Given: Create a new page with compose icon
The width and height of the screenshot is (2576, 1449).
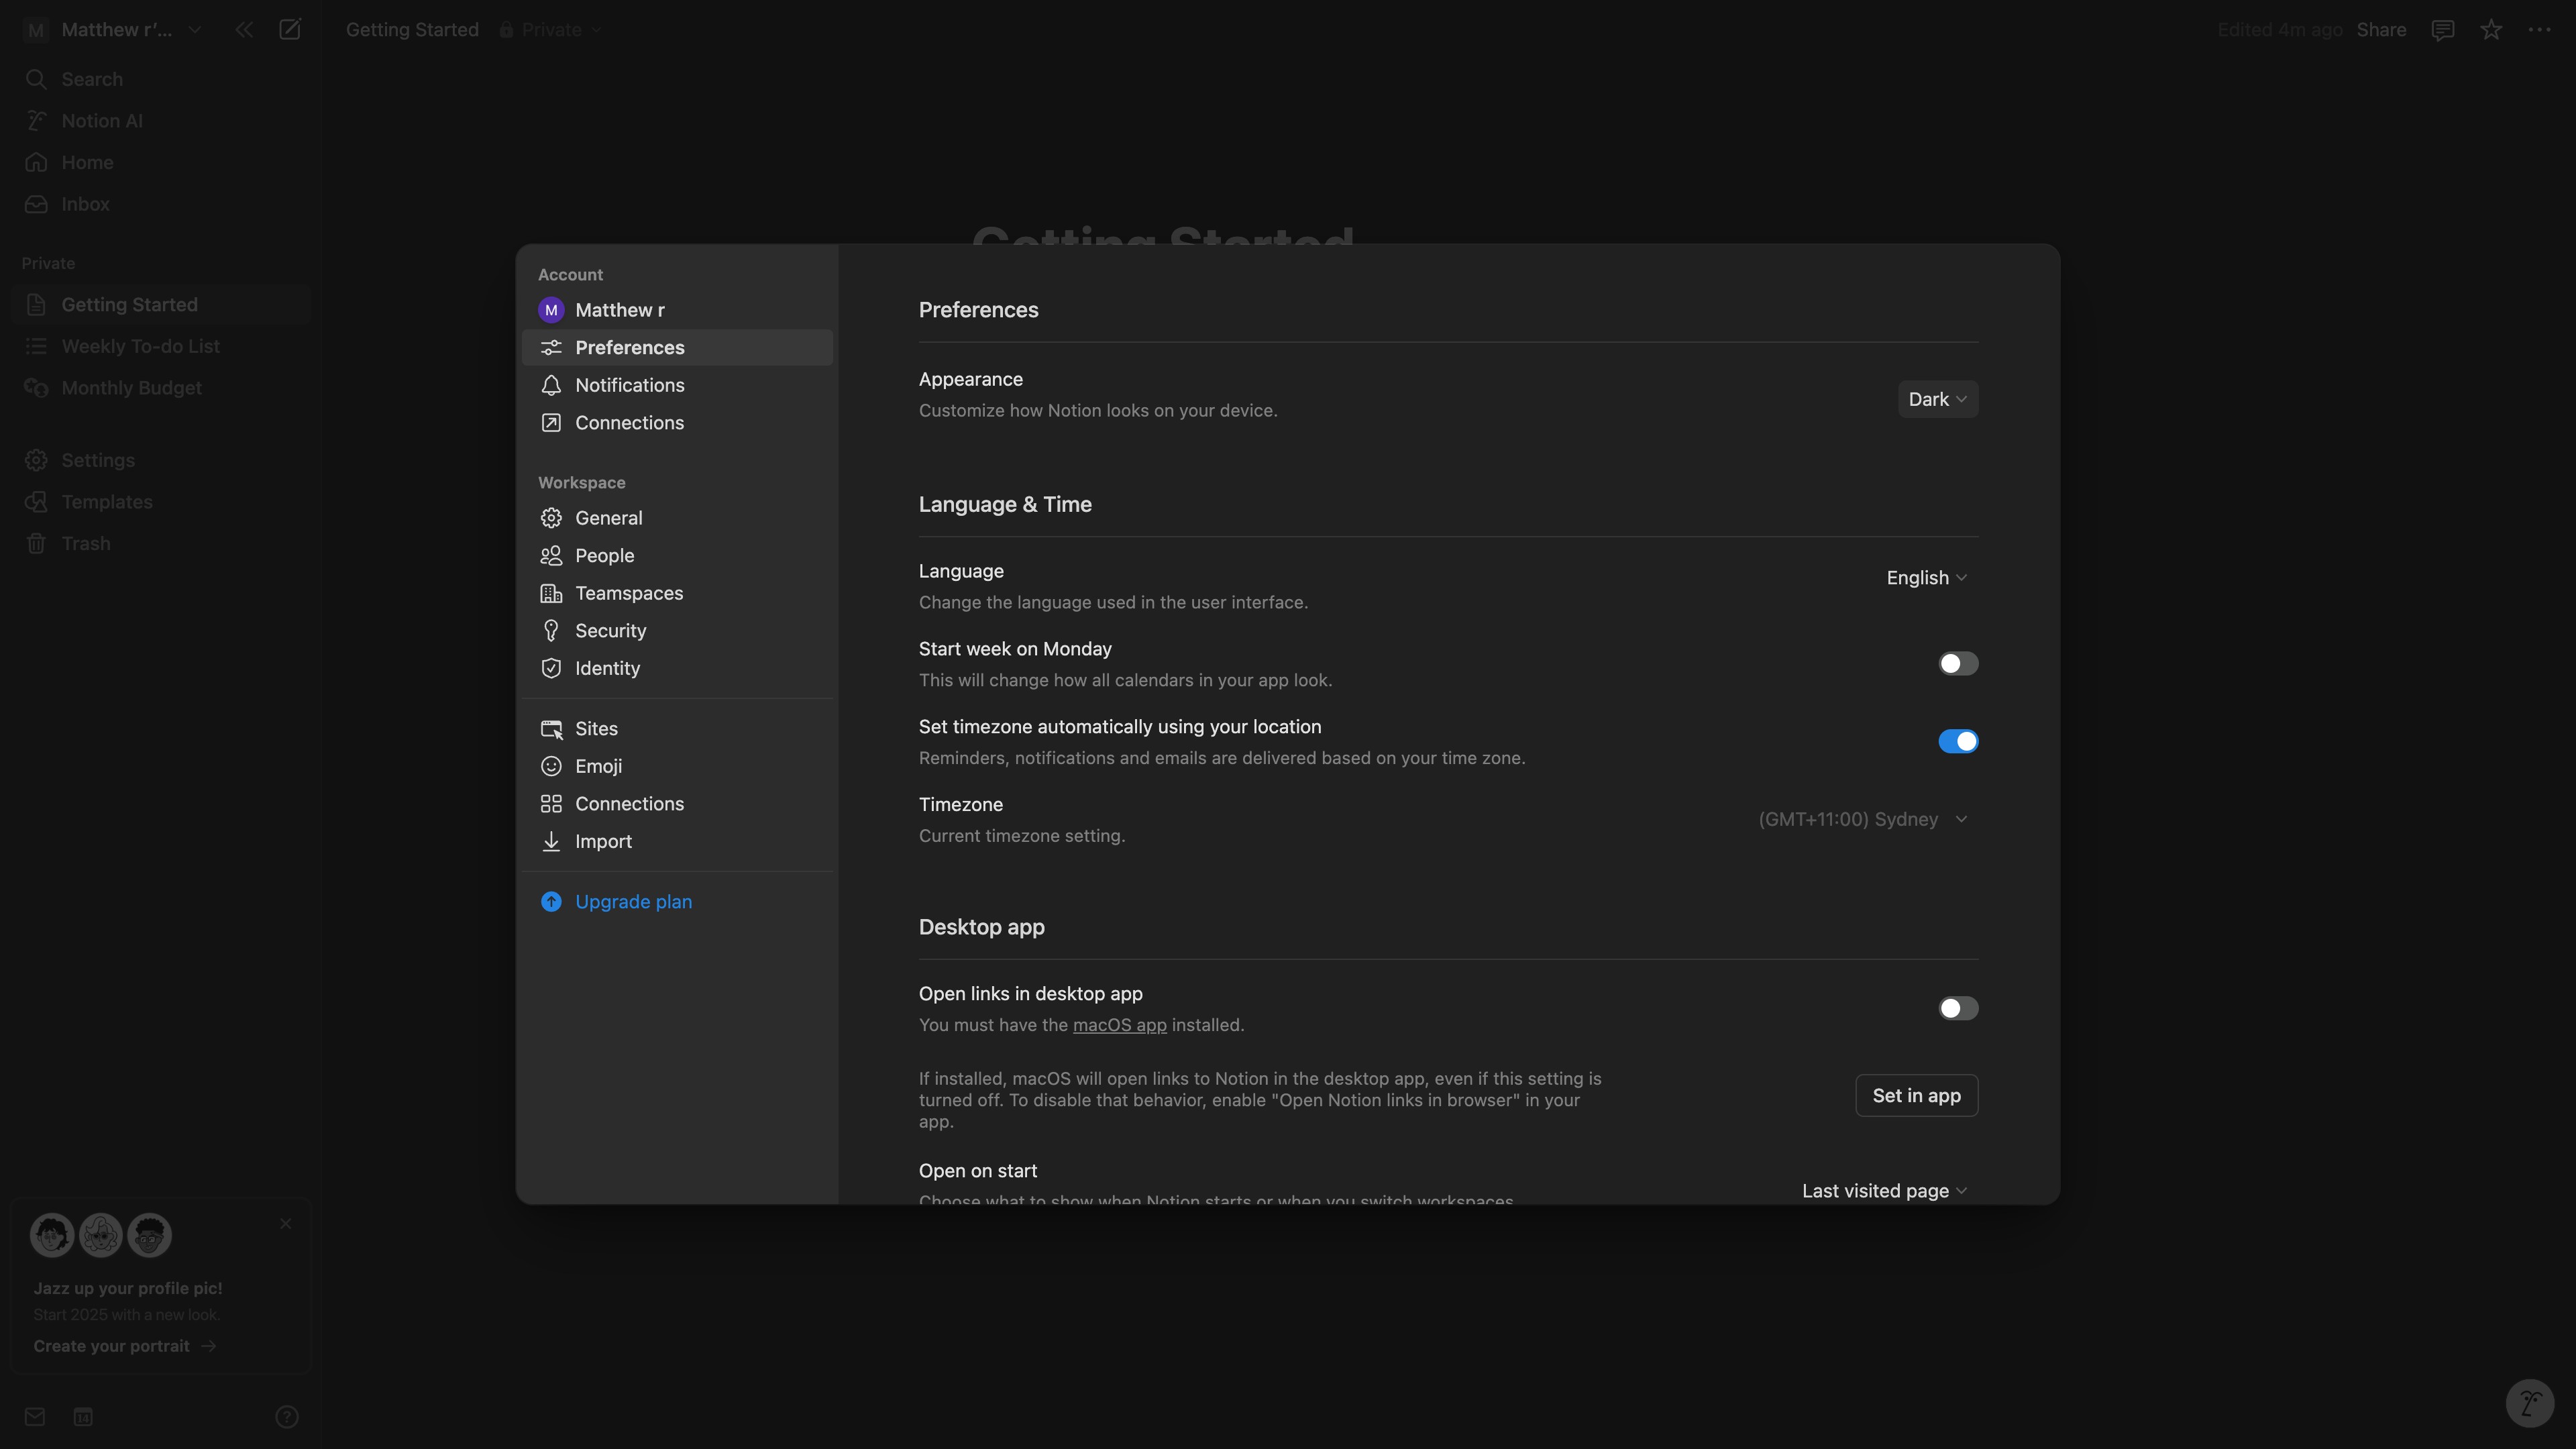Looking at the screenshot, I should (x=290, y=30).
